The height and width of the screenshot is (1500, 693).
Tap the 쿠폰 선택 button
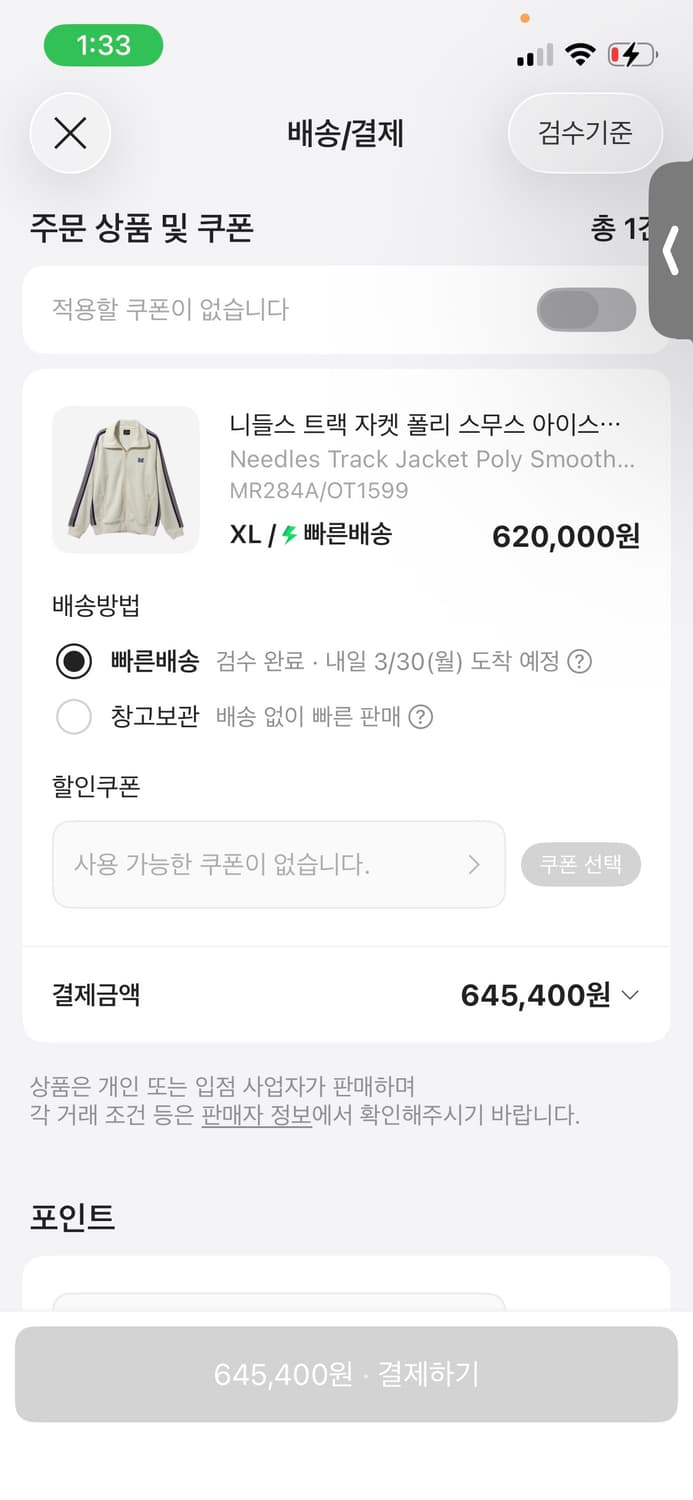pyautogui.click(x=581, y=864)
